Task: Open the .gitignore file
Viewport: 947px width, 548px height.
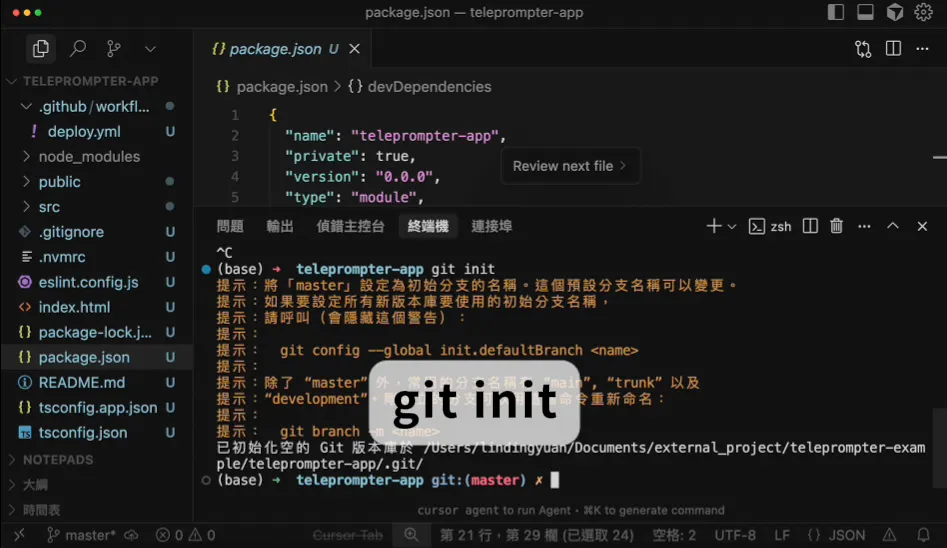Action: click(x=71, y=232)
